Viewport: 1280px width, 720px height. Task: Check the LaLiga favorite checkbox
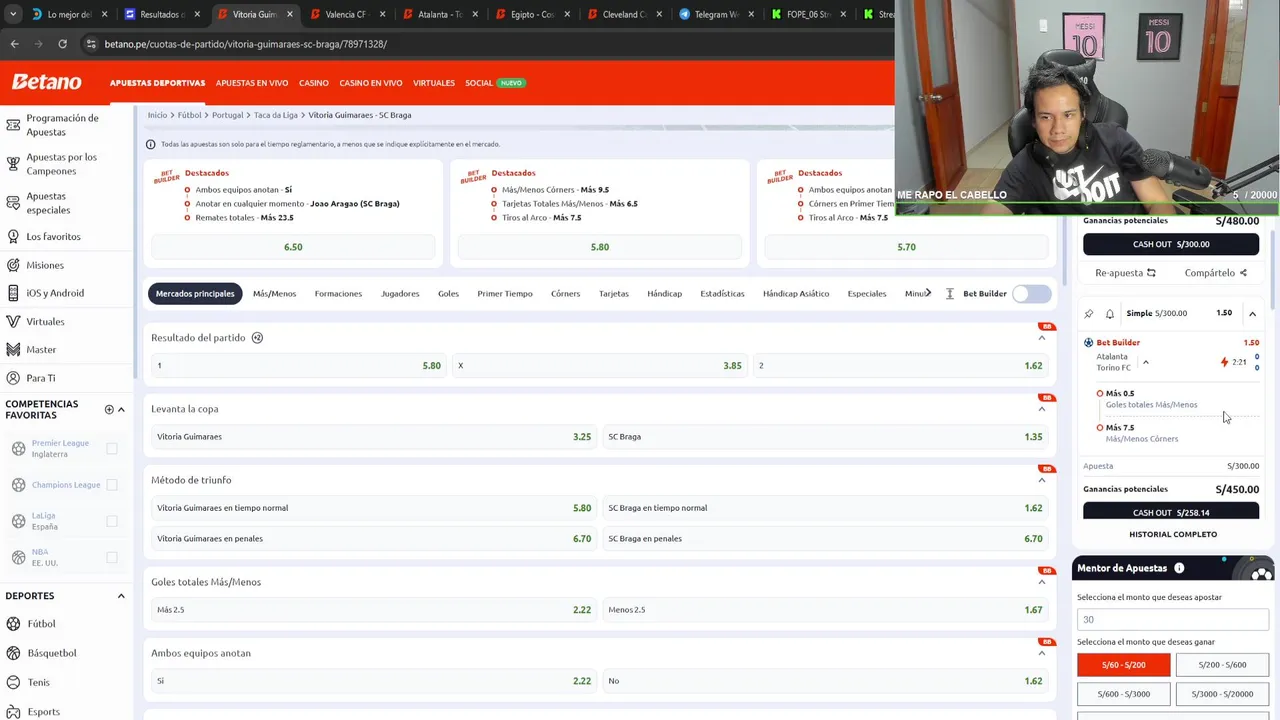click(x=112, y=521)
